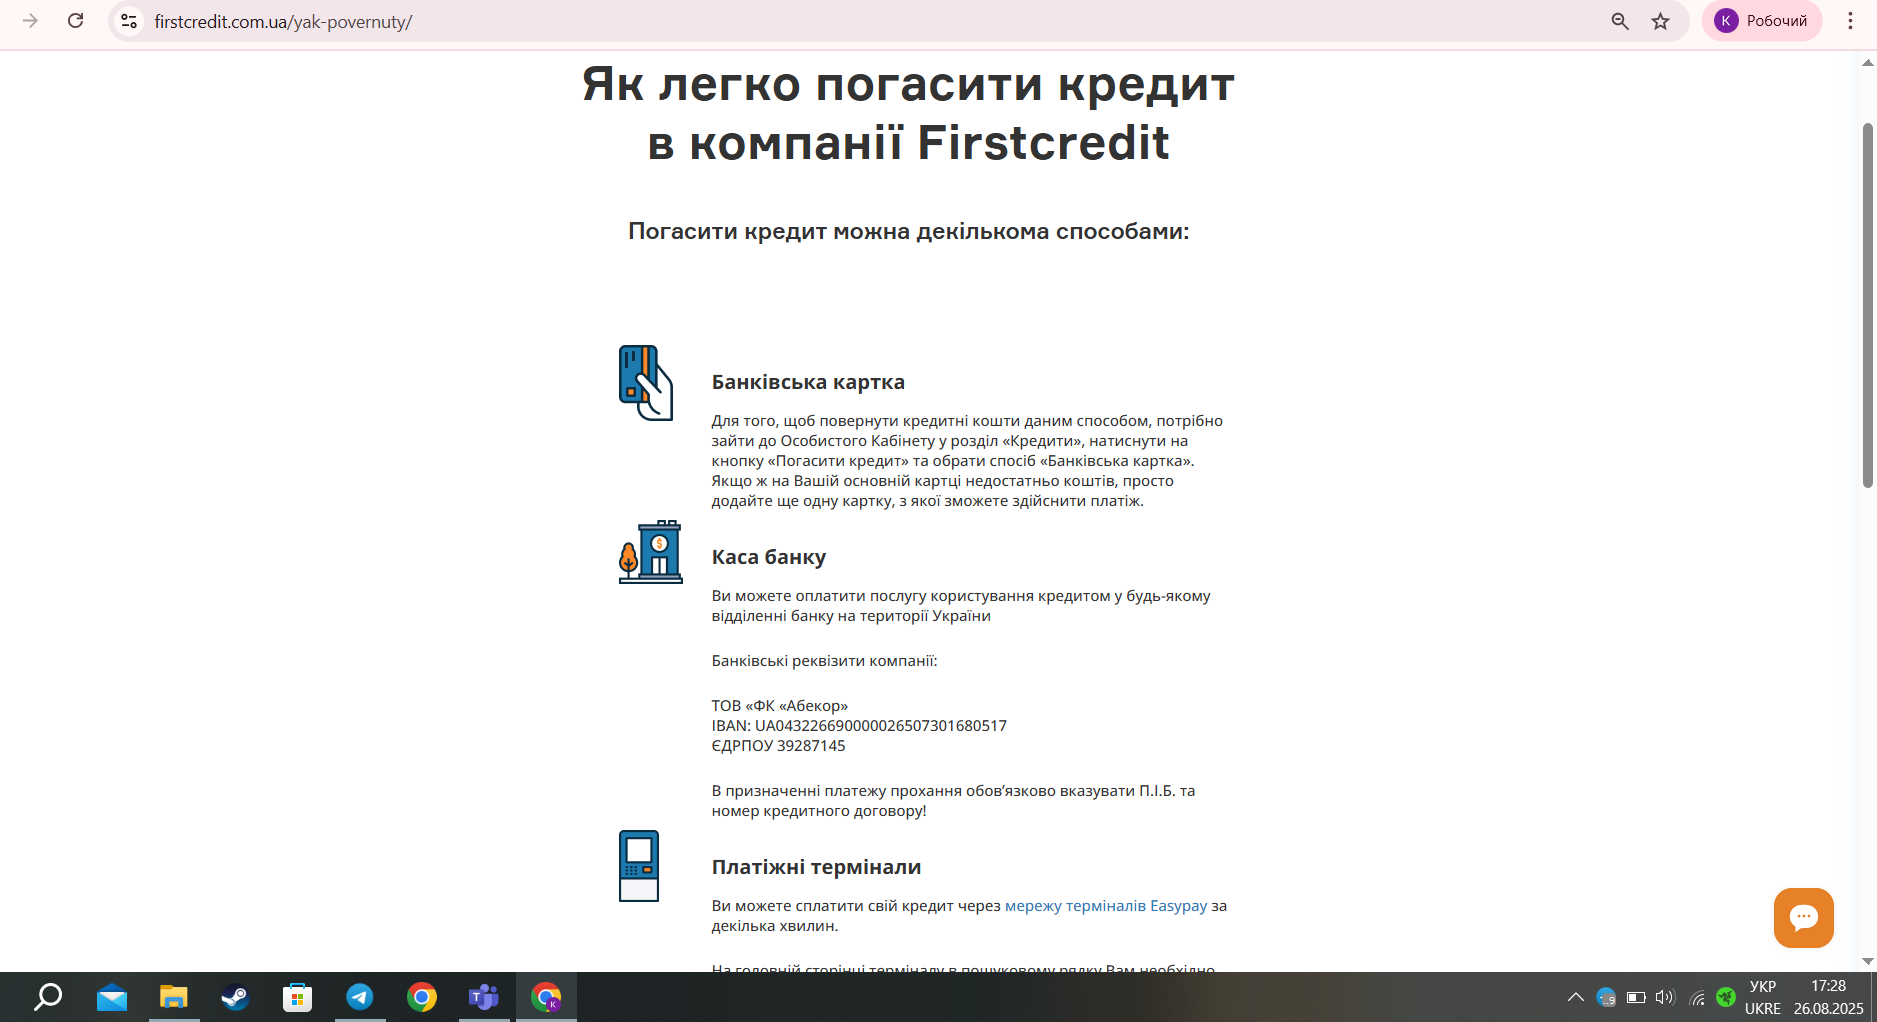Click the page vertical scrollbar thumb
This screenshot has width=1877, height=1022.
[1867, 305]
